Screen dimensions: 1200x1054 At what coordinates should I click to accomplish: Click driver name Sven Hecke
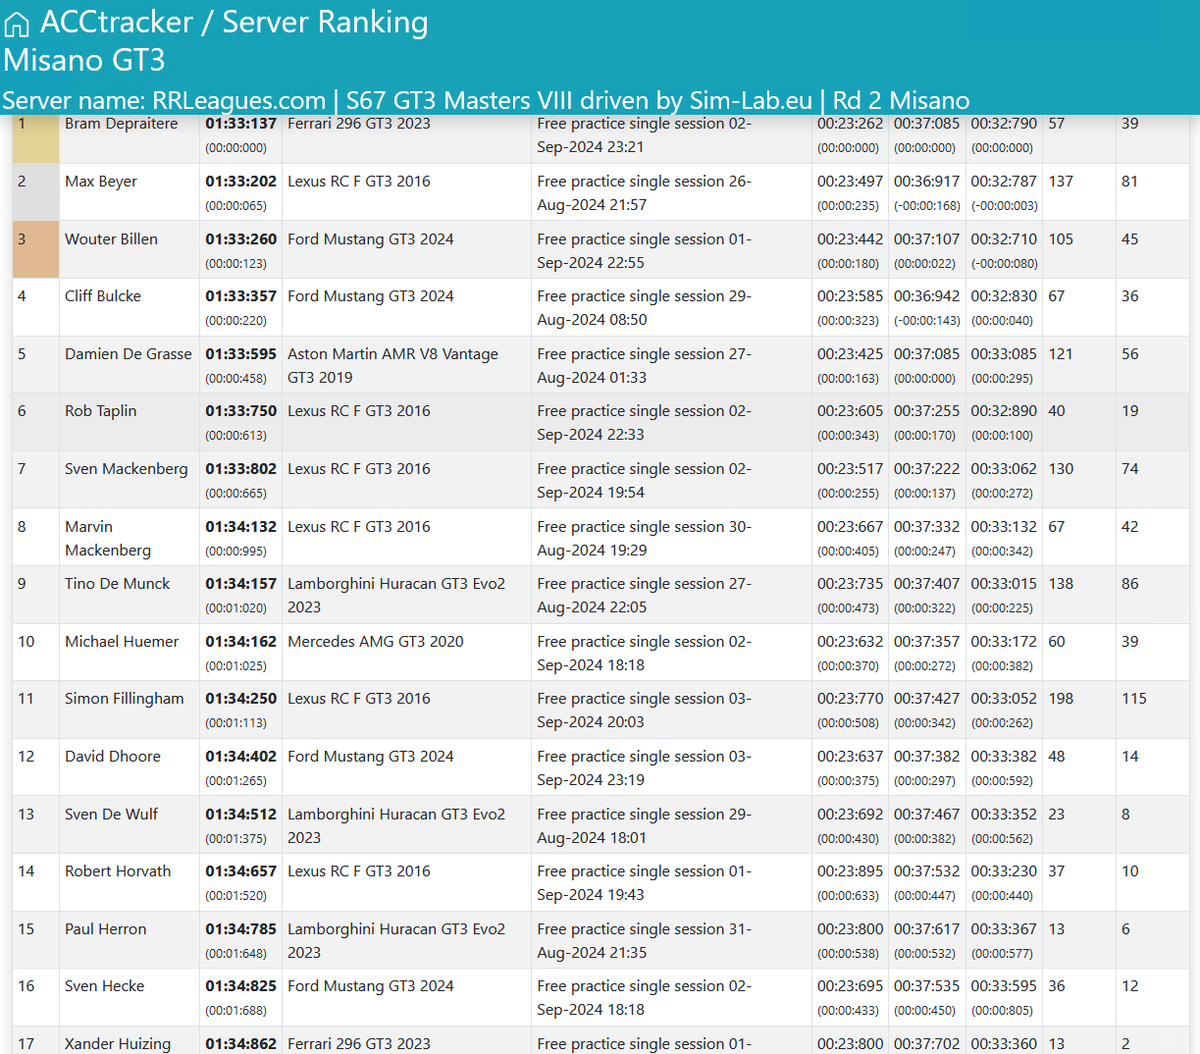pos(104,986)
